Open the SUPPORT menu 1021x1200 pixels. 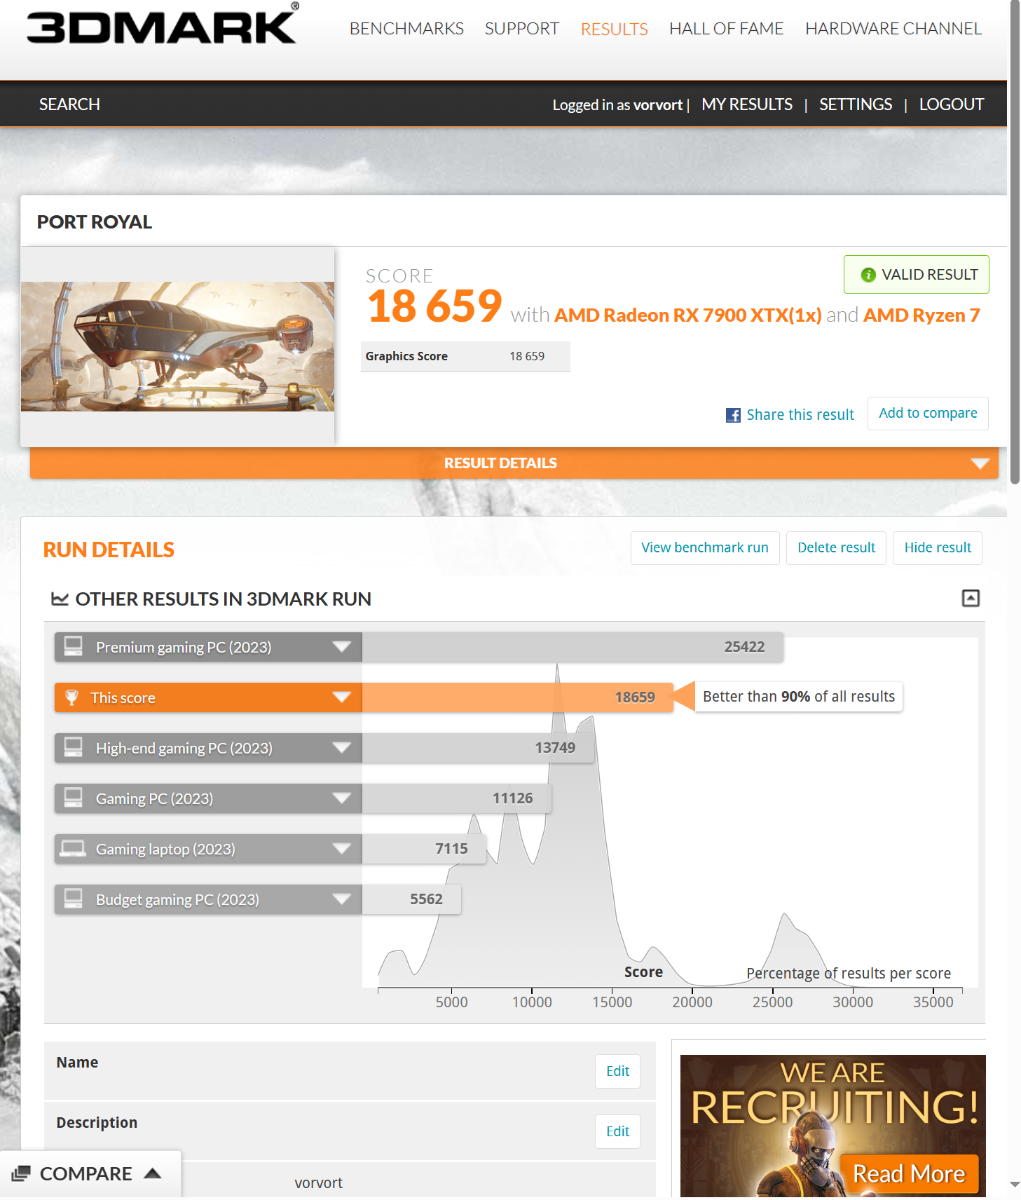point(521,28)
